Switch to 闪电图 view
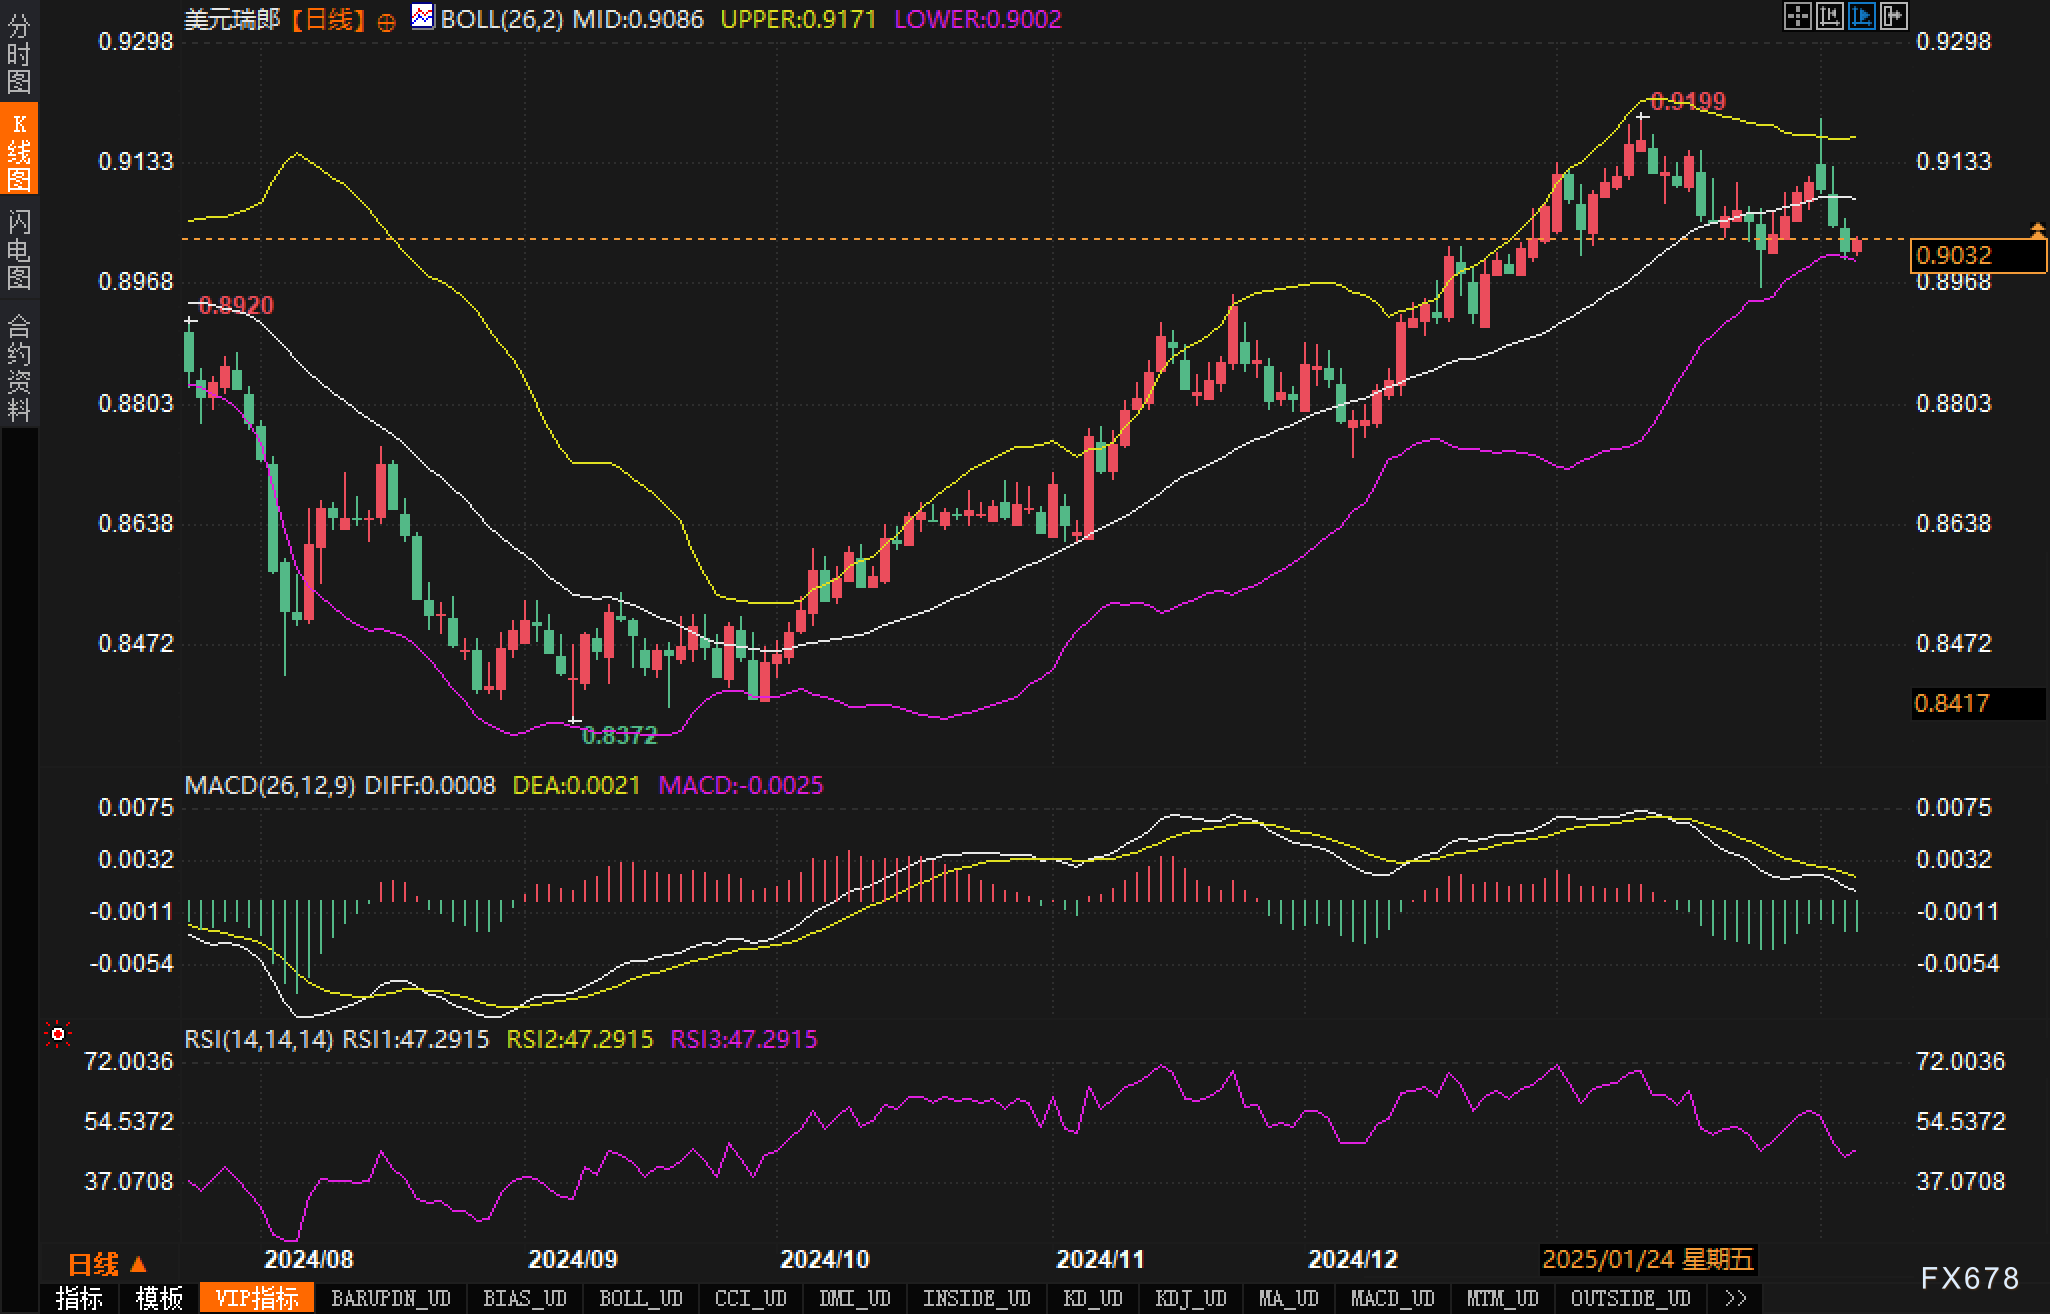Viewport: 2050px width, 1314px height. click(19, 249)
